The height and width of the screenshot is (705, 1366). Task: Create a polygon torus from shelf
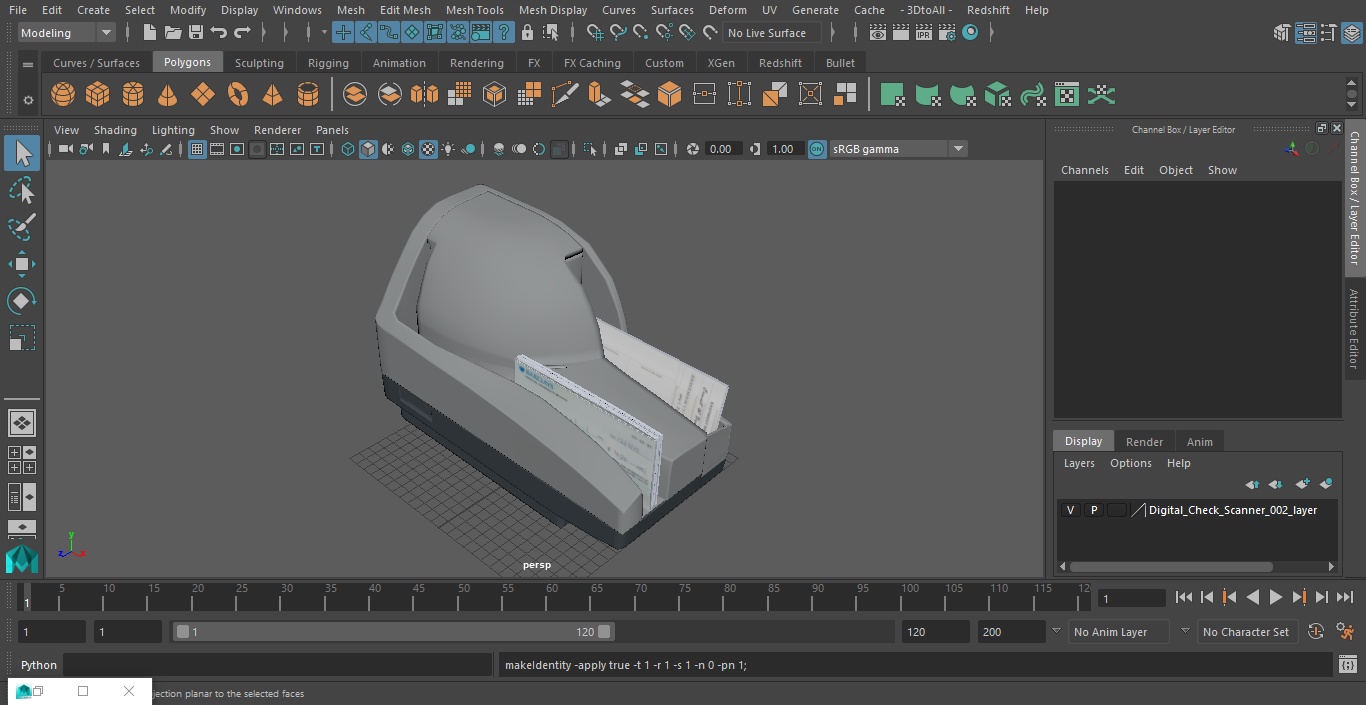[x=238, y=95]
